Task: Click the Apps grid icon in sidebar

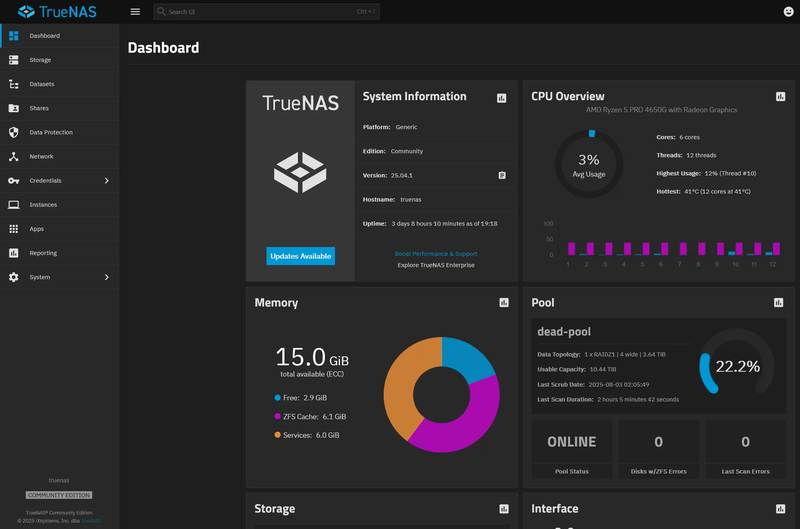Action: point(14,229)
